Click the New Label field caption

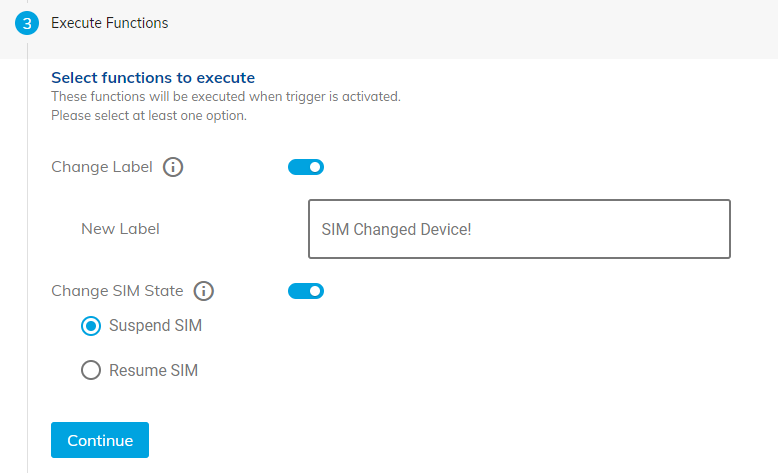pyautogui.click(x=120, y=229)
